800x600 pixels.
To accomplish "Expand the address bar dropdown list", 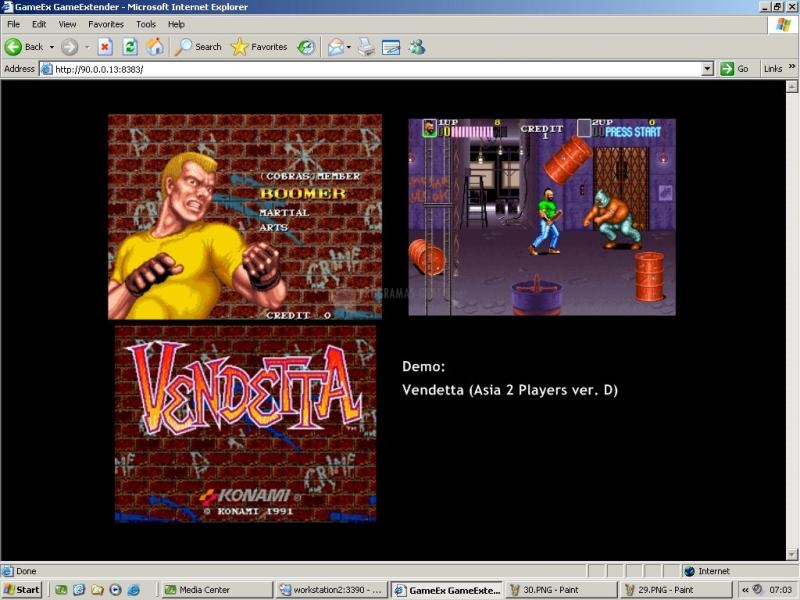I will coord(707,69).
